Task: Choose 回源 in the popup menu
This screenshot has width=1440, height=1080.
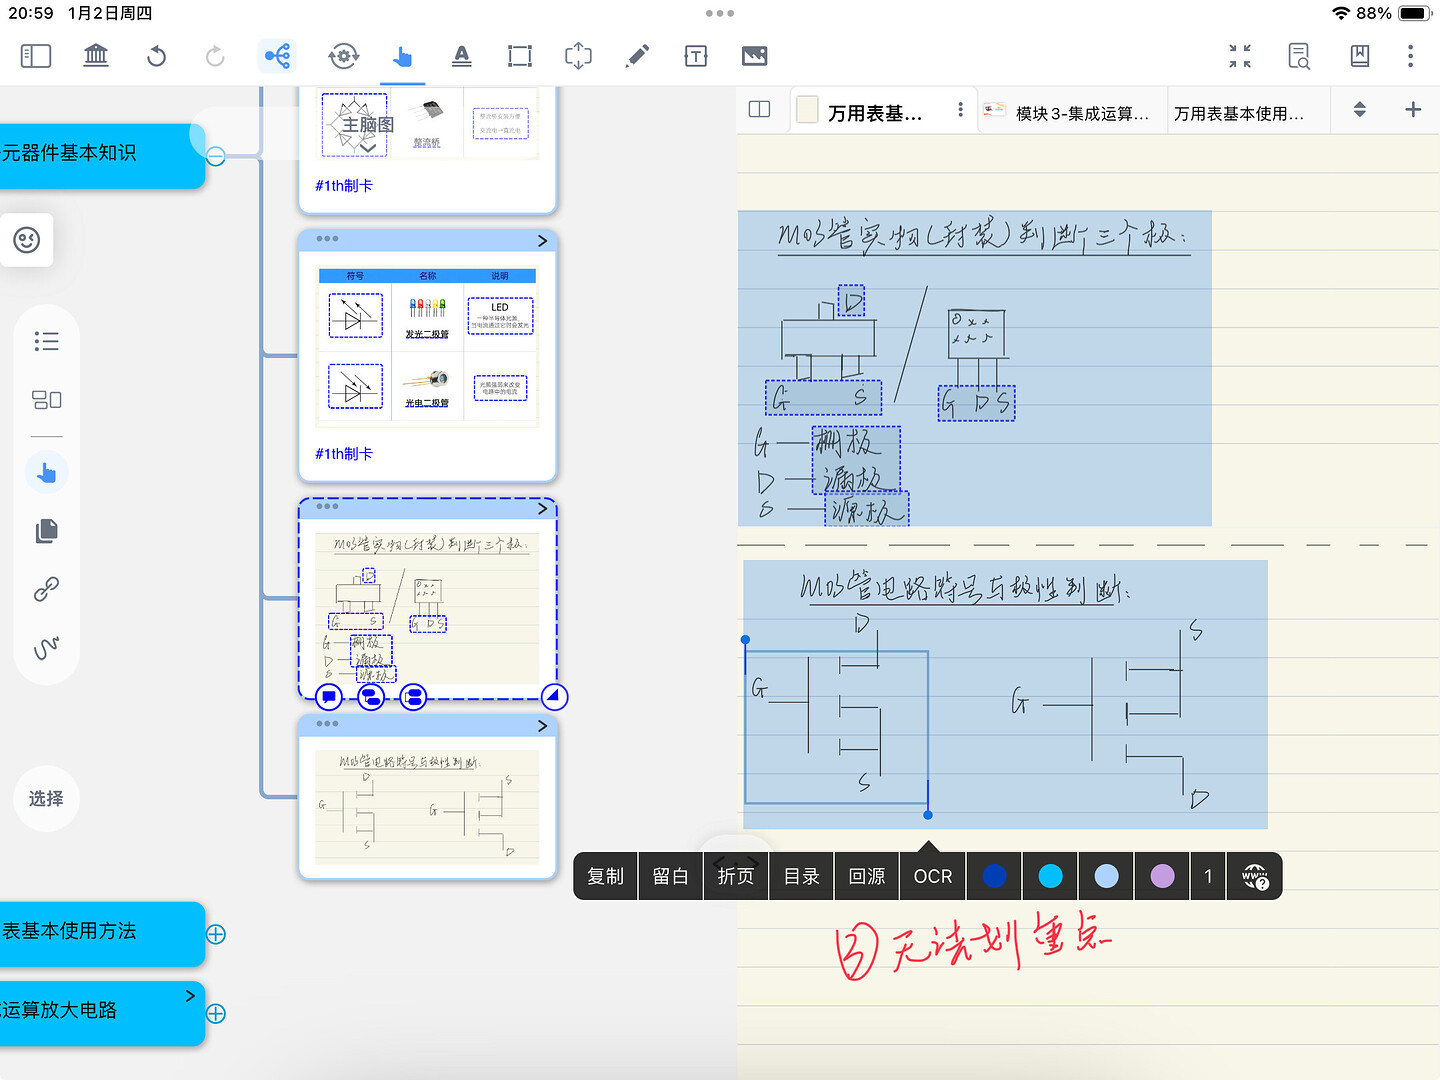Action: tap(867, 876)
